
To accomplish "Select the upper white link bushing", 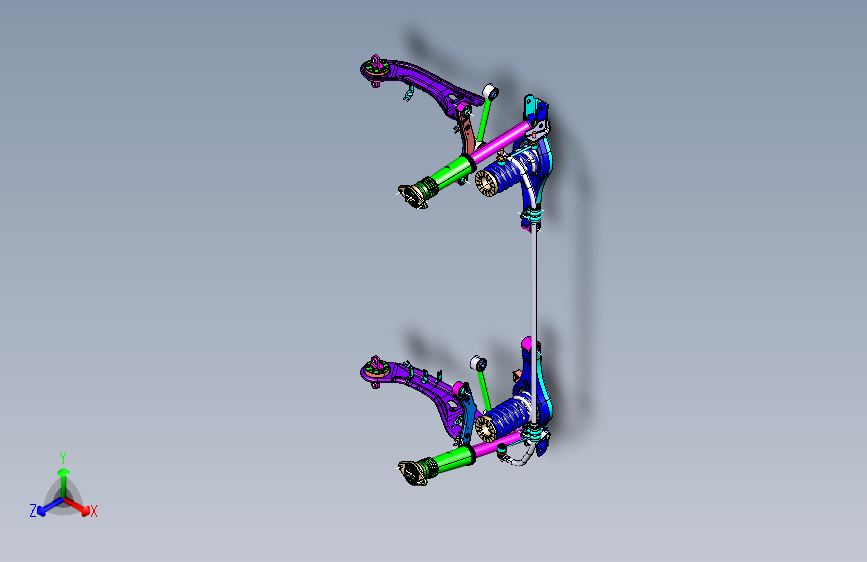I will [x=490, y=92].
